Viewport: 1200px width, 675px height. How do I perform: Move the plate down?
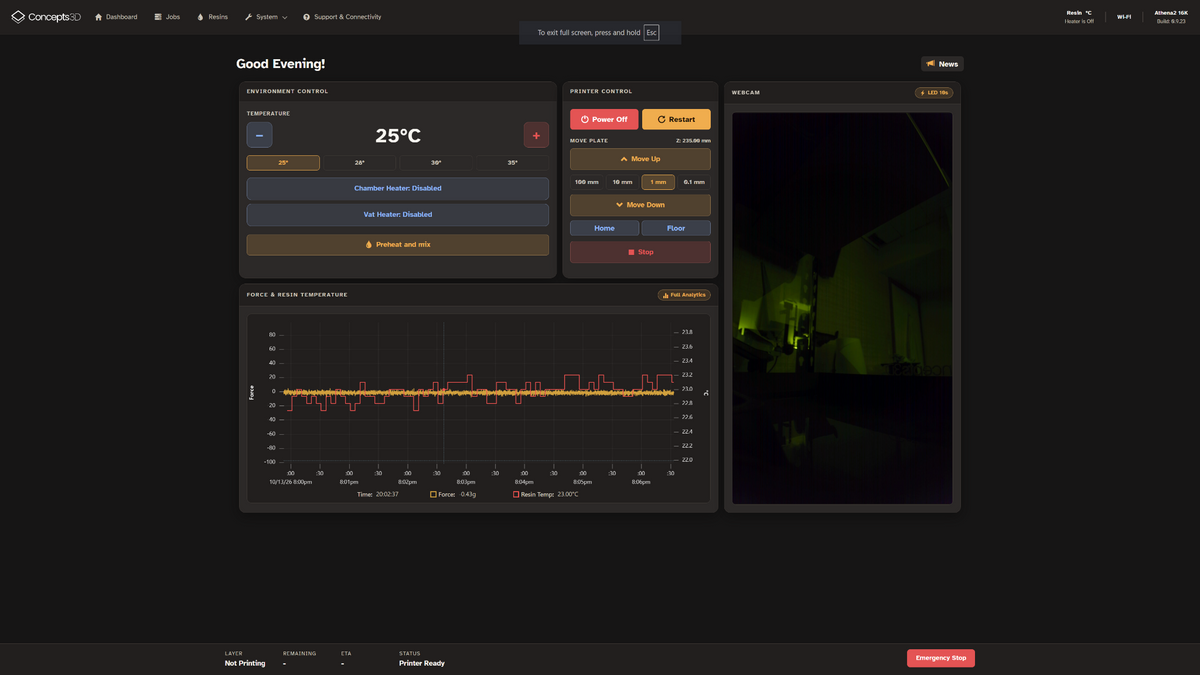640,205
